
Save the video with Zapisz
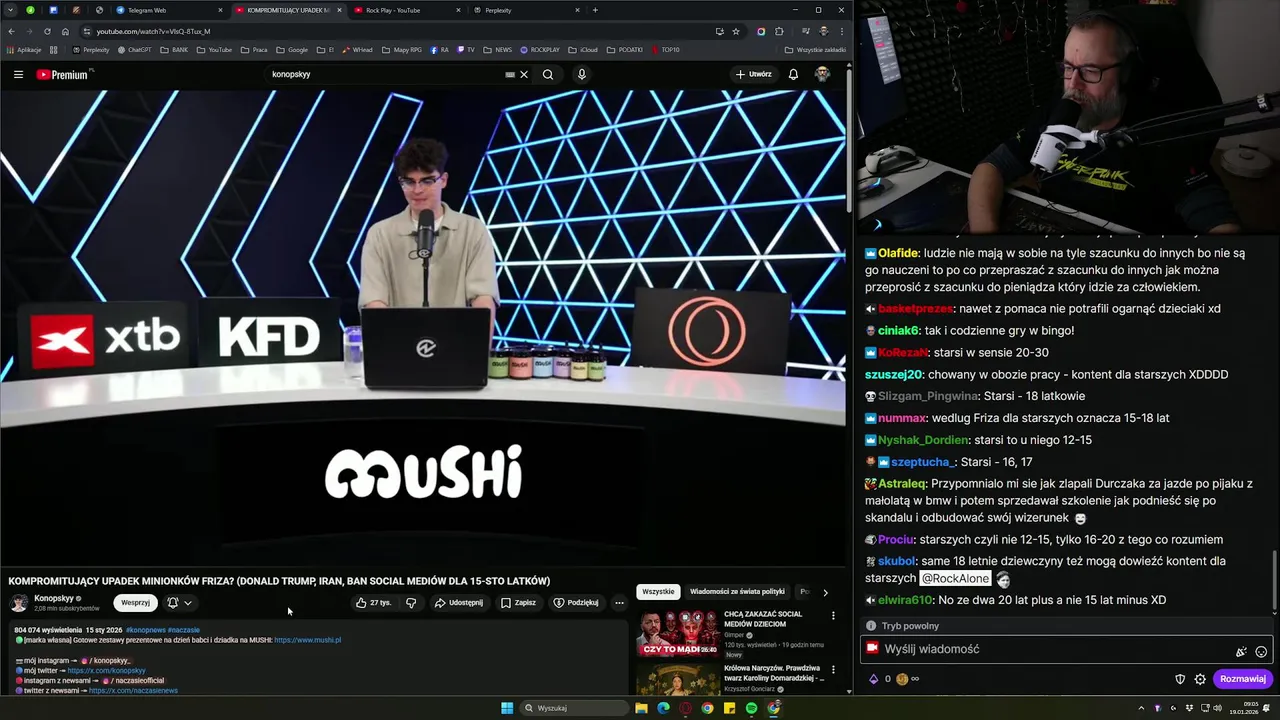[x=519, y=603]
